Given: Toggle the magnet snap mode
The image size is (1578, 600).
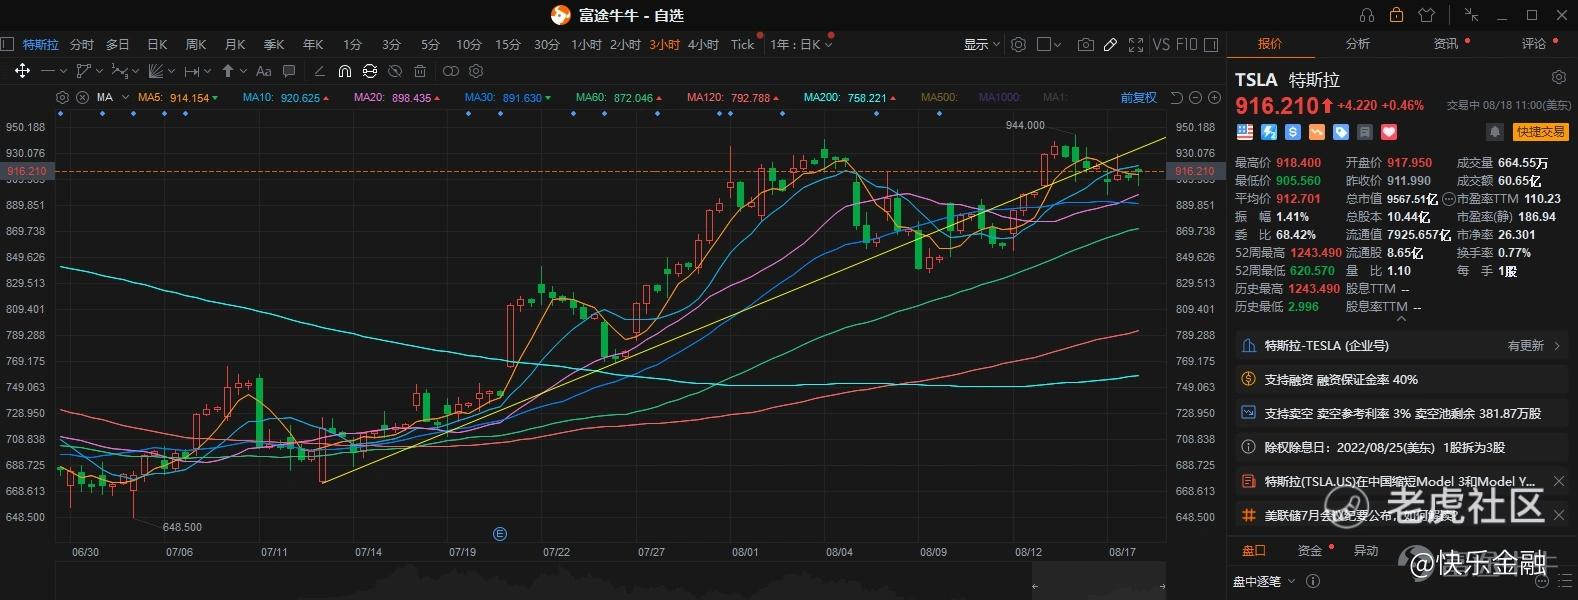Looking at the screenshot, I should tap(345, 71).
